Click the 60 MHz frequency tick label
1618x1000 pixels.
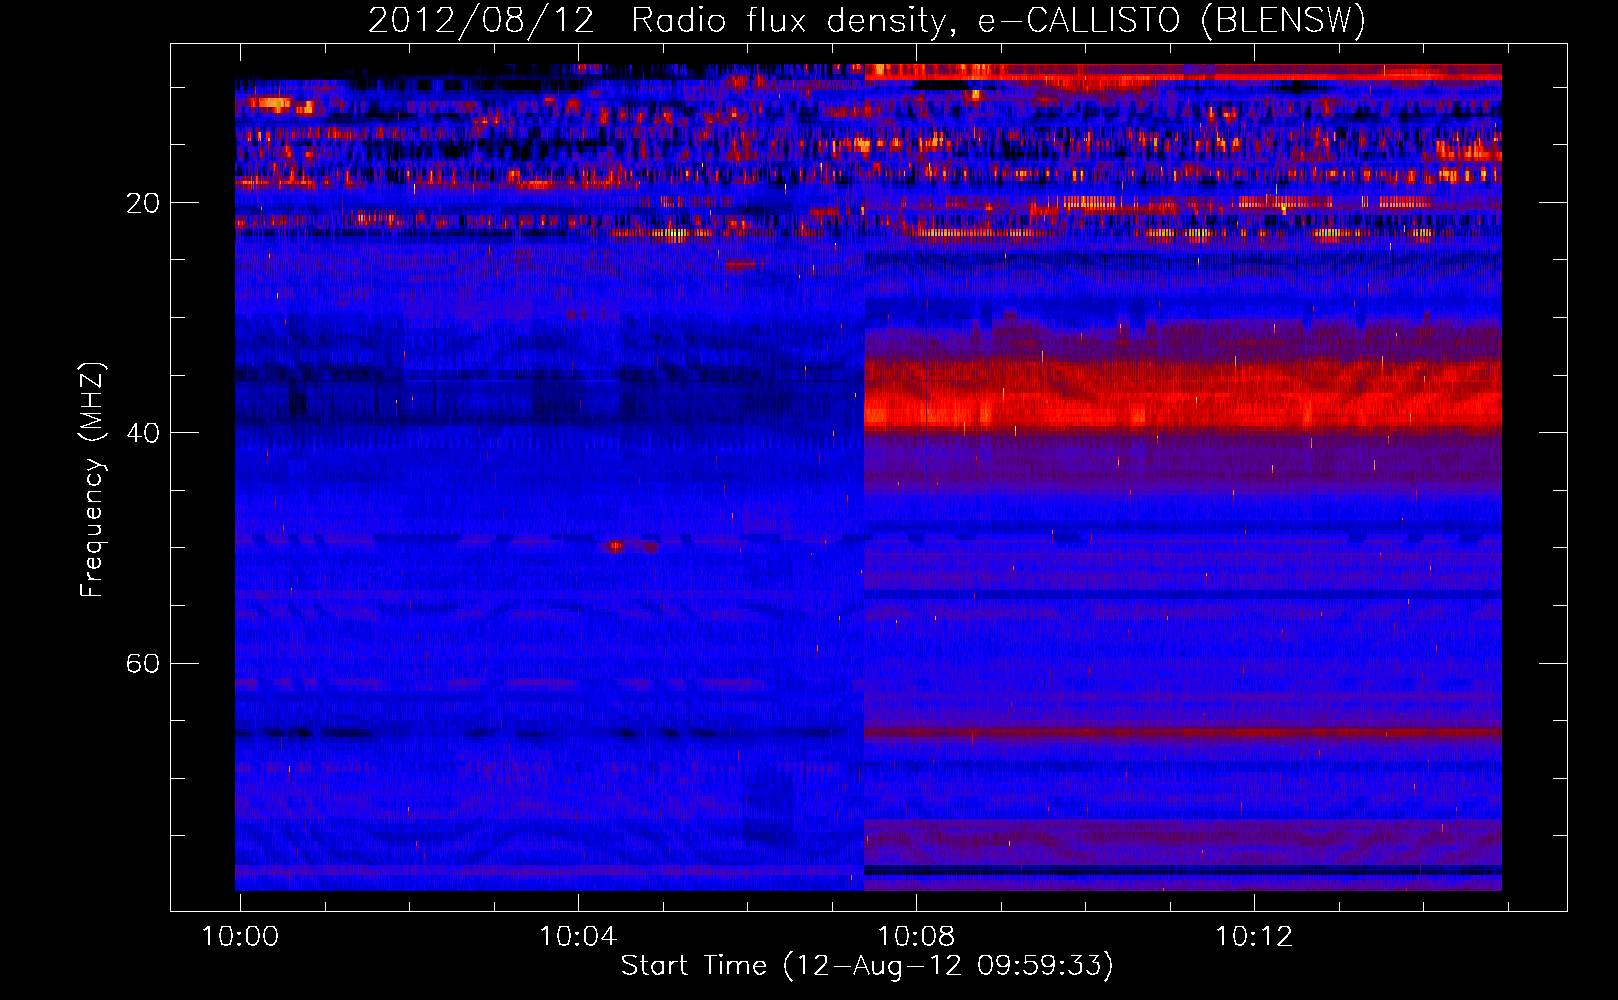142,663
